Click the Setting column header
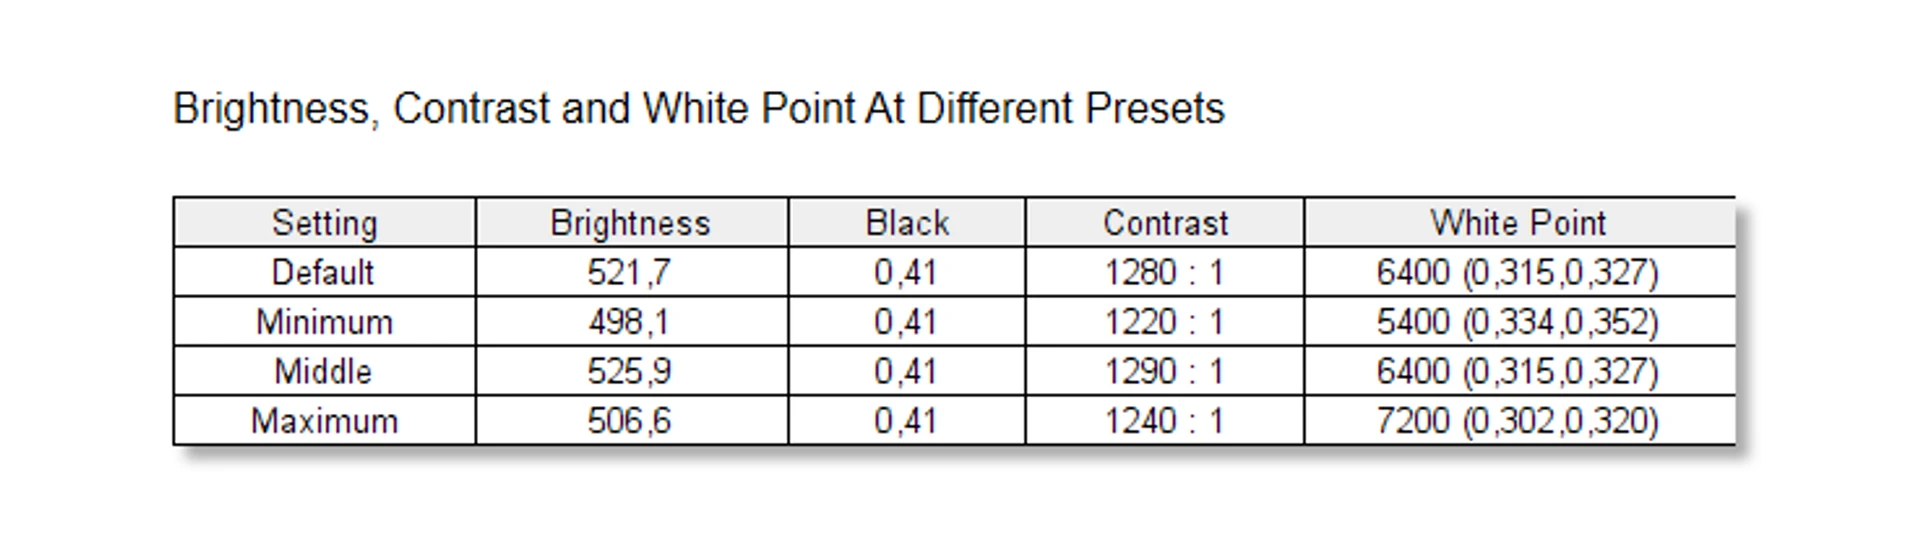Screen dimensions: 1920x560 (x=324, y=223)
